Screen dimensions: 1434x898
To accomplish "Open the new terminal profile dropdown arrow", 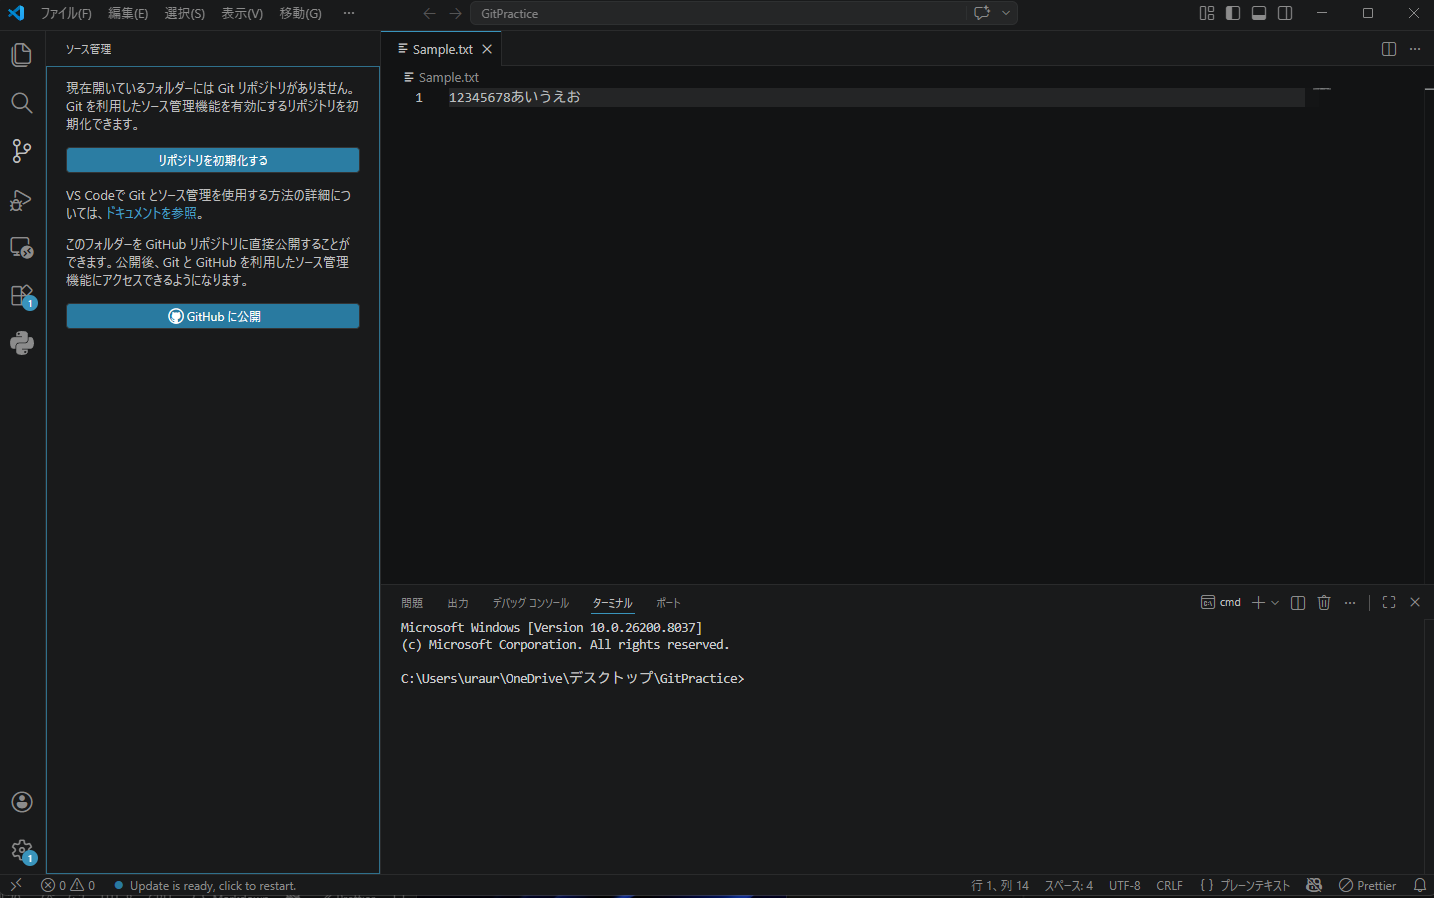I will click(1275, 603).
